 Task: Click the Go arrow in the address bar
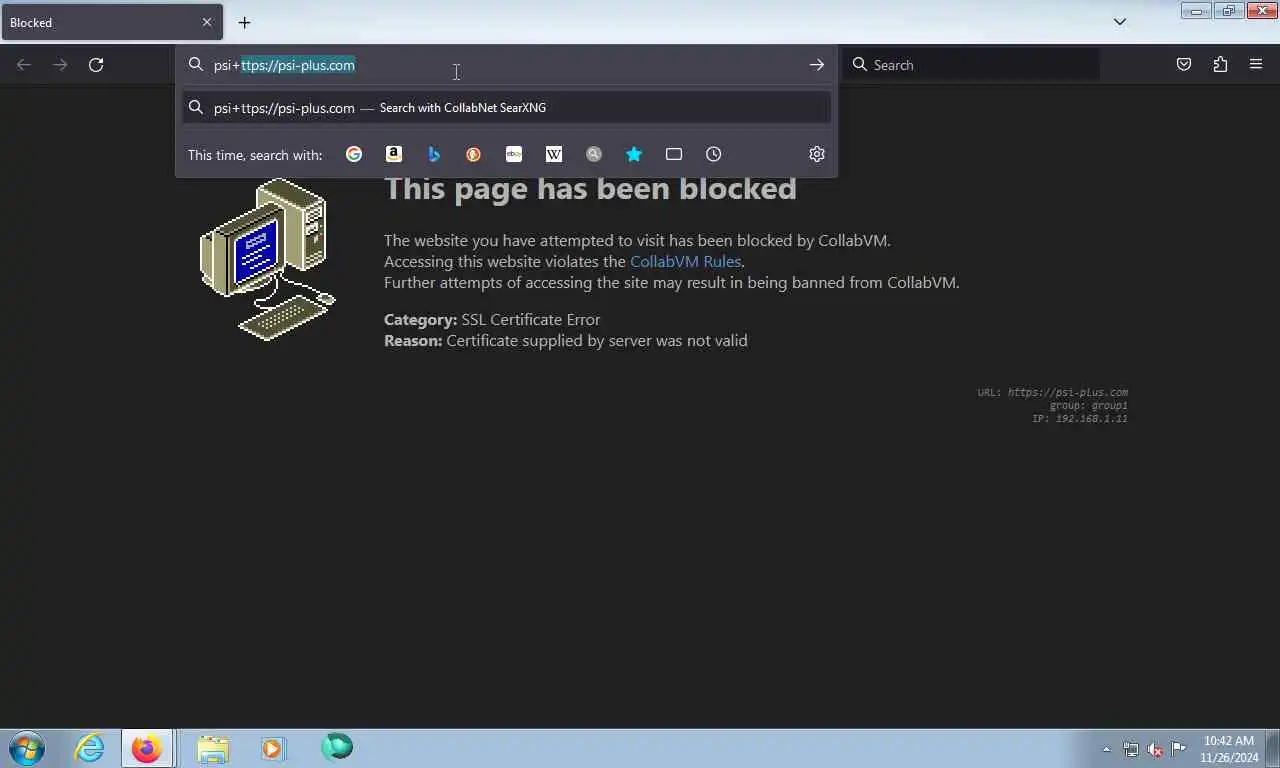coord(817,65)
